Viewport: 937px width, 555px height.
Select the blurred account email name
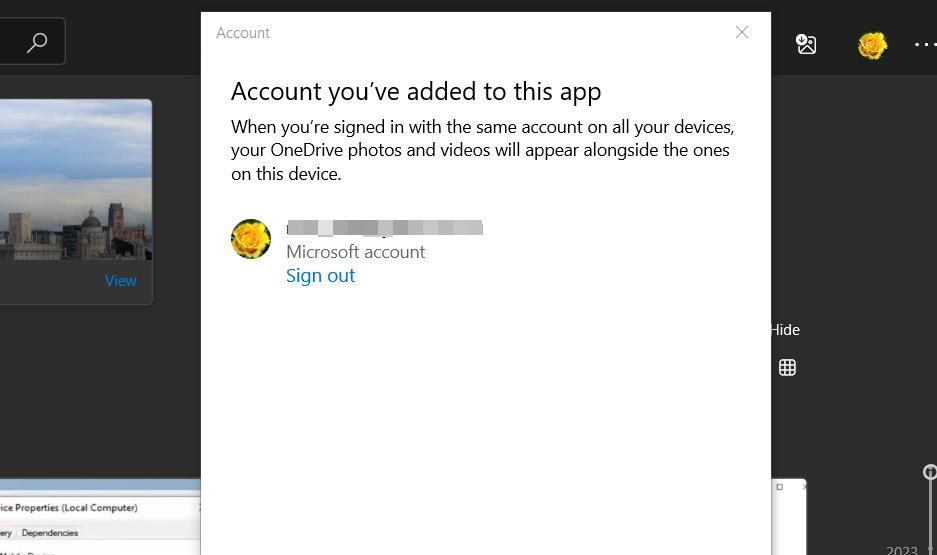385,228
